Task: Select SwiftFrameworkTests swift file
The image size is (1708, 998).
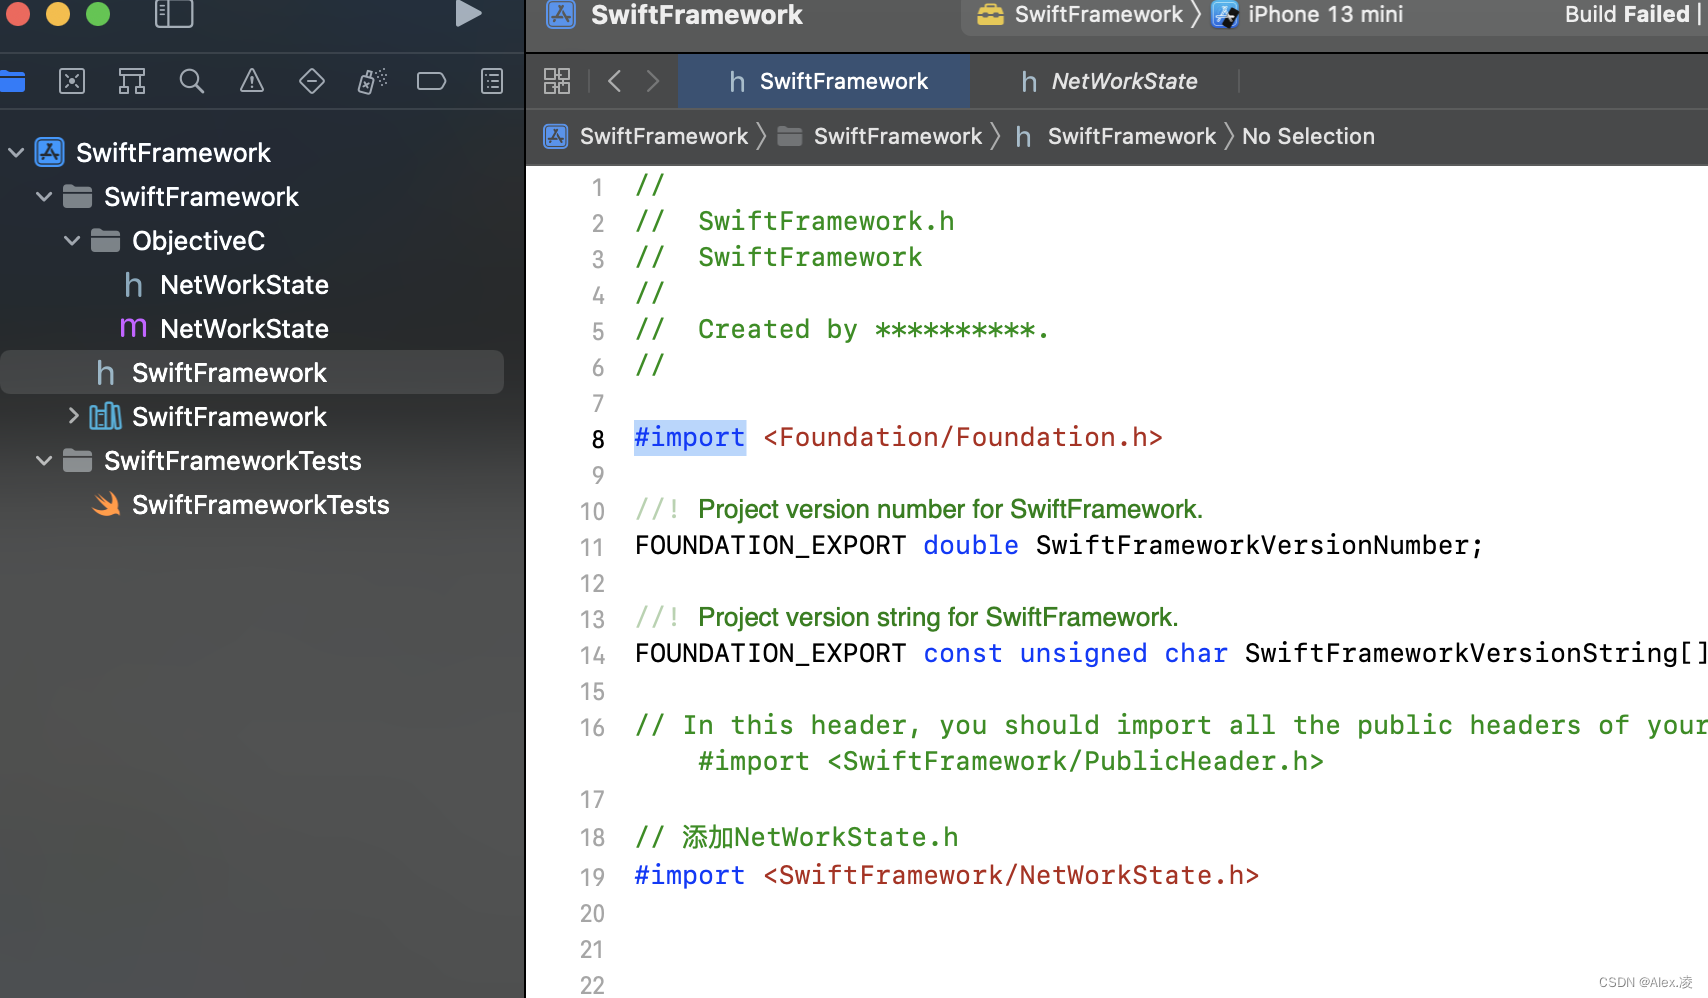Action: click(260, 505)
